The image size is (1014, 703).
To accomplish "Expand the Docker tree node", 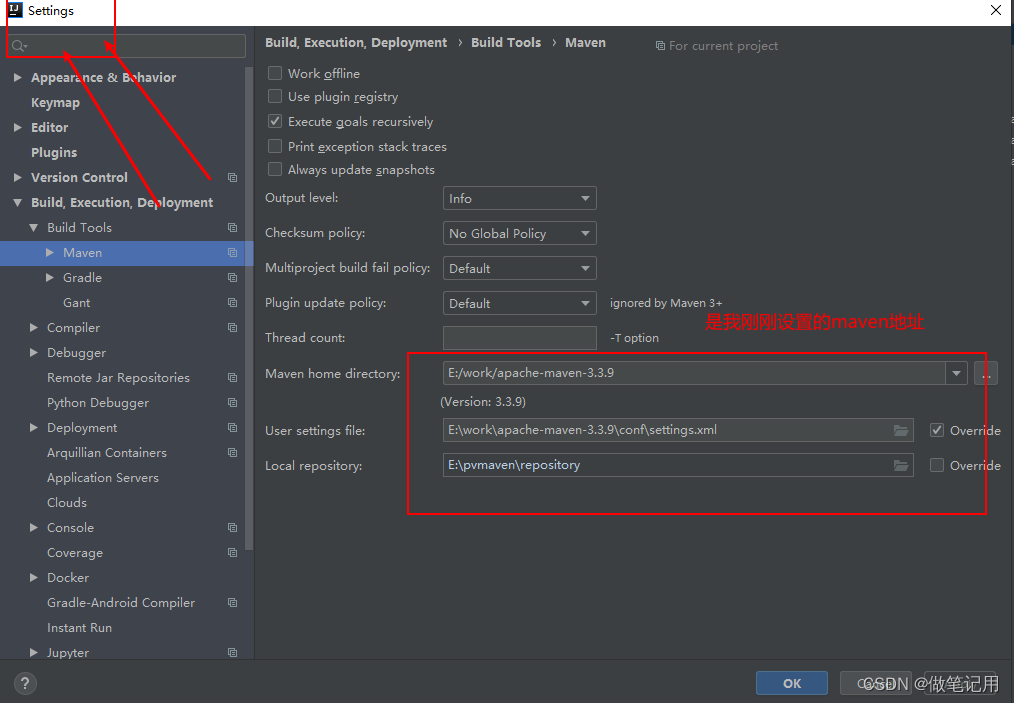I will tap(34, 578).
